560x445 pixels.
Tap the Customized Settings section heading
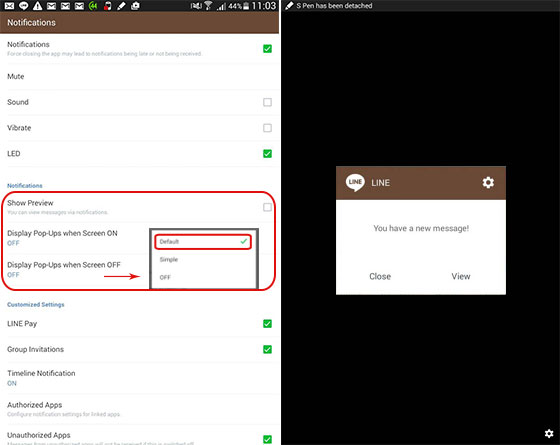click(x=36, y=305)
